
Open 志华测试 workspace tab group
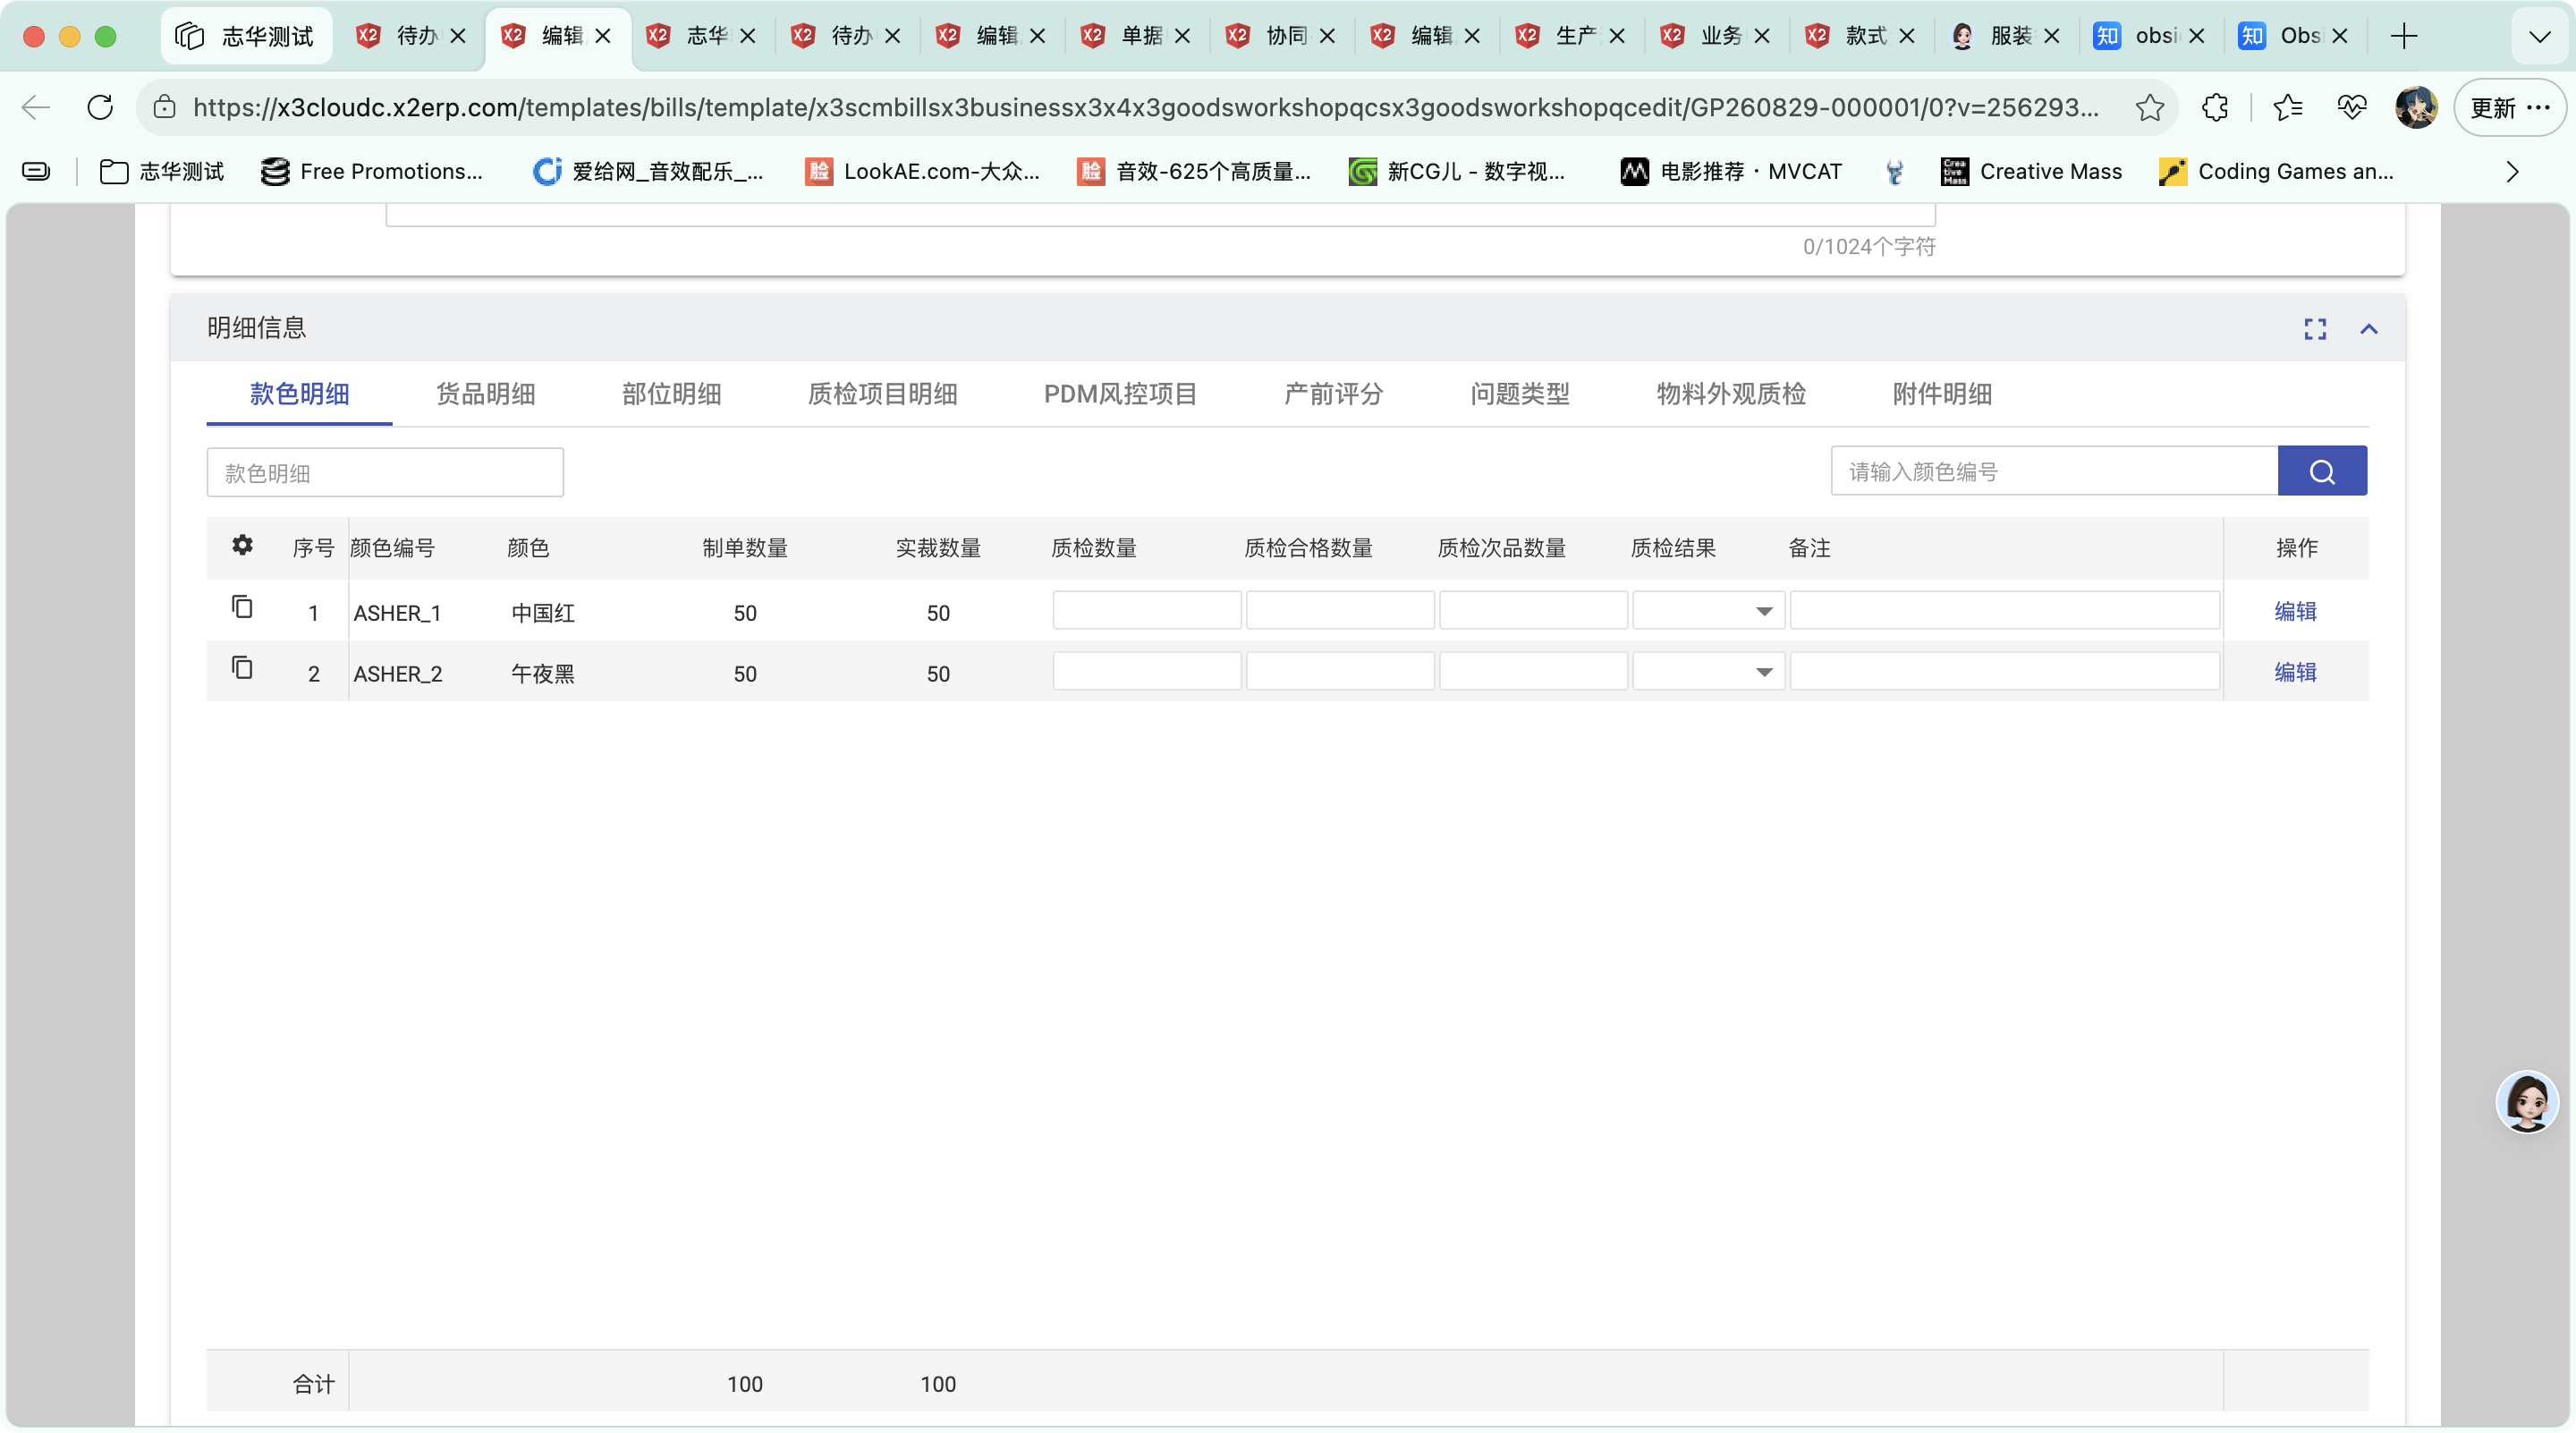[246, 36]
